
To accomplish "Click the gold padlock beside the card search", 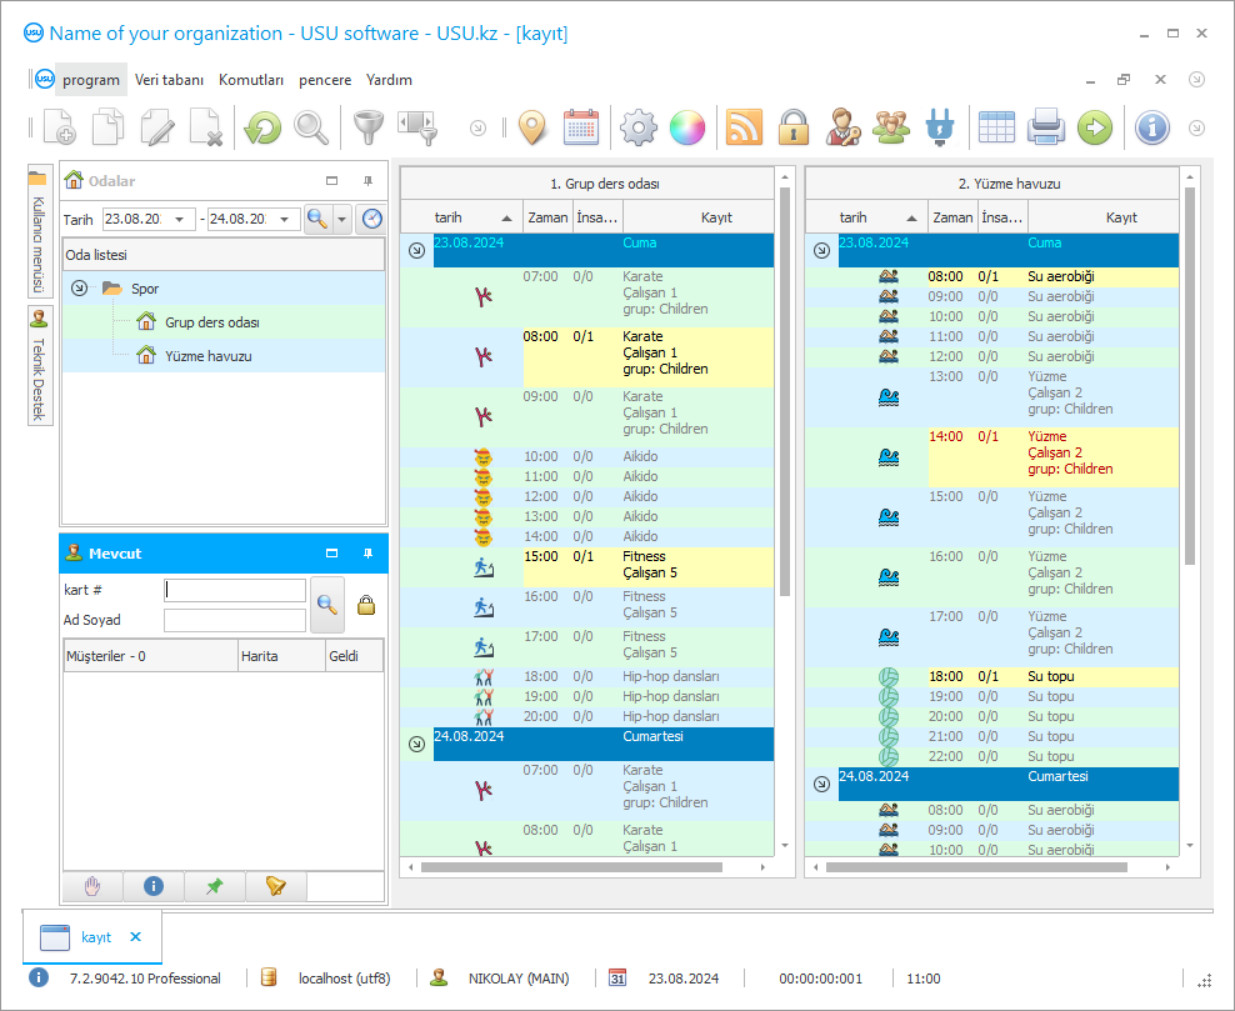I will (366, 605).
